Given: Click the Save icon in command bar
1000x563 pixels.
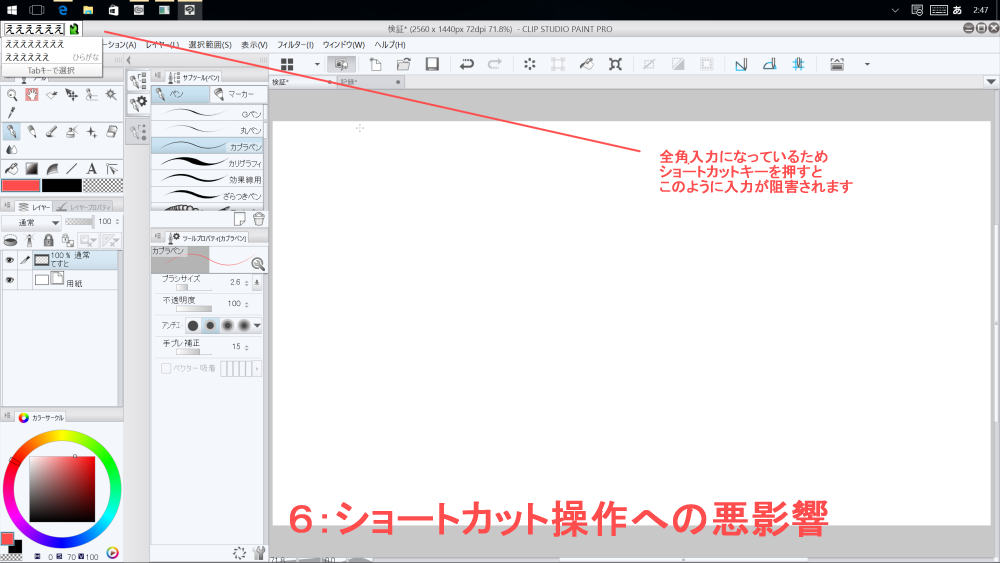Looking at the screenshot, I should coord(432,64).
